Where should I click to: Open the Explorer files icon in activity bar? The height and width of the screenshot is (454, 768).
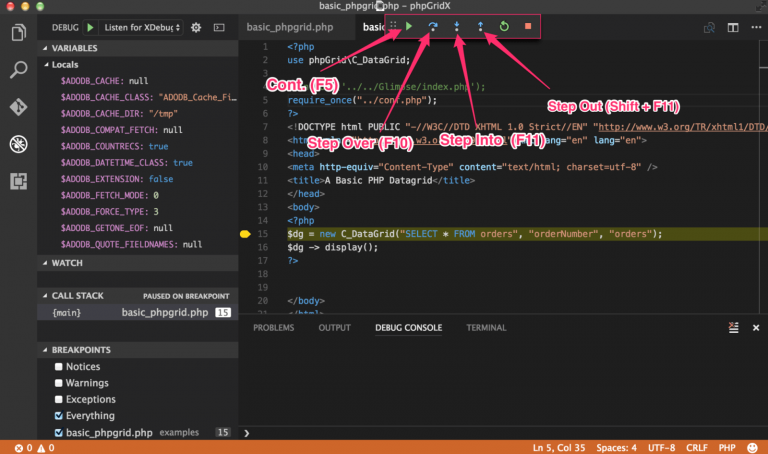(x=18, y=34)
